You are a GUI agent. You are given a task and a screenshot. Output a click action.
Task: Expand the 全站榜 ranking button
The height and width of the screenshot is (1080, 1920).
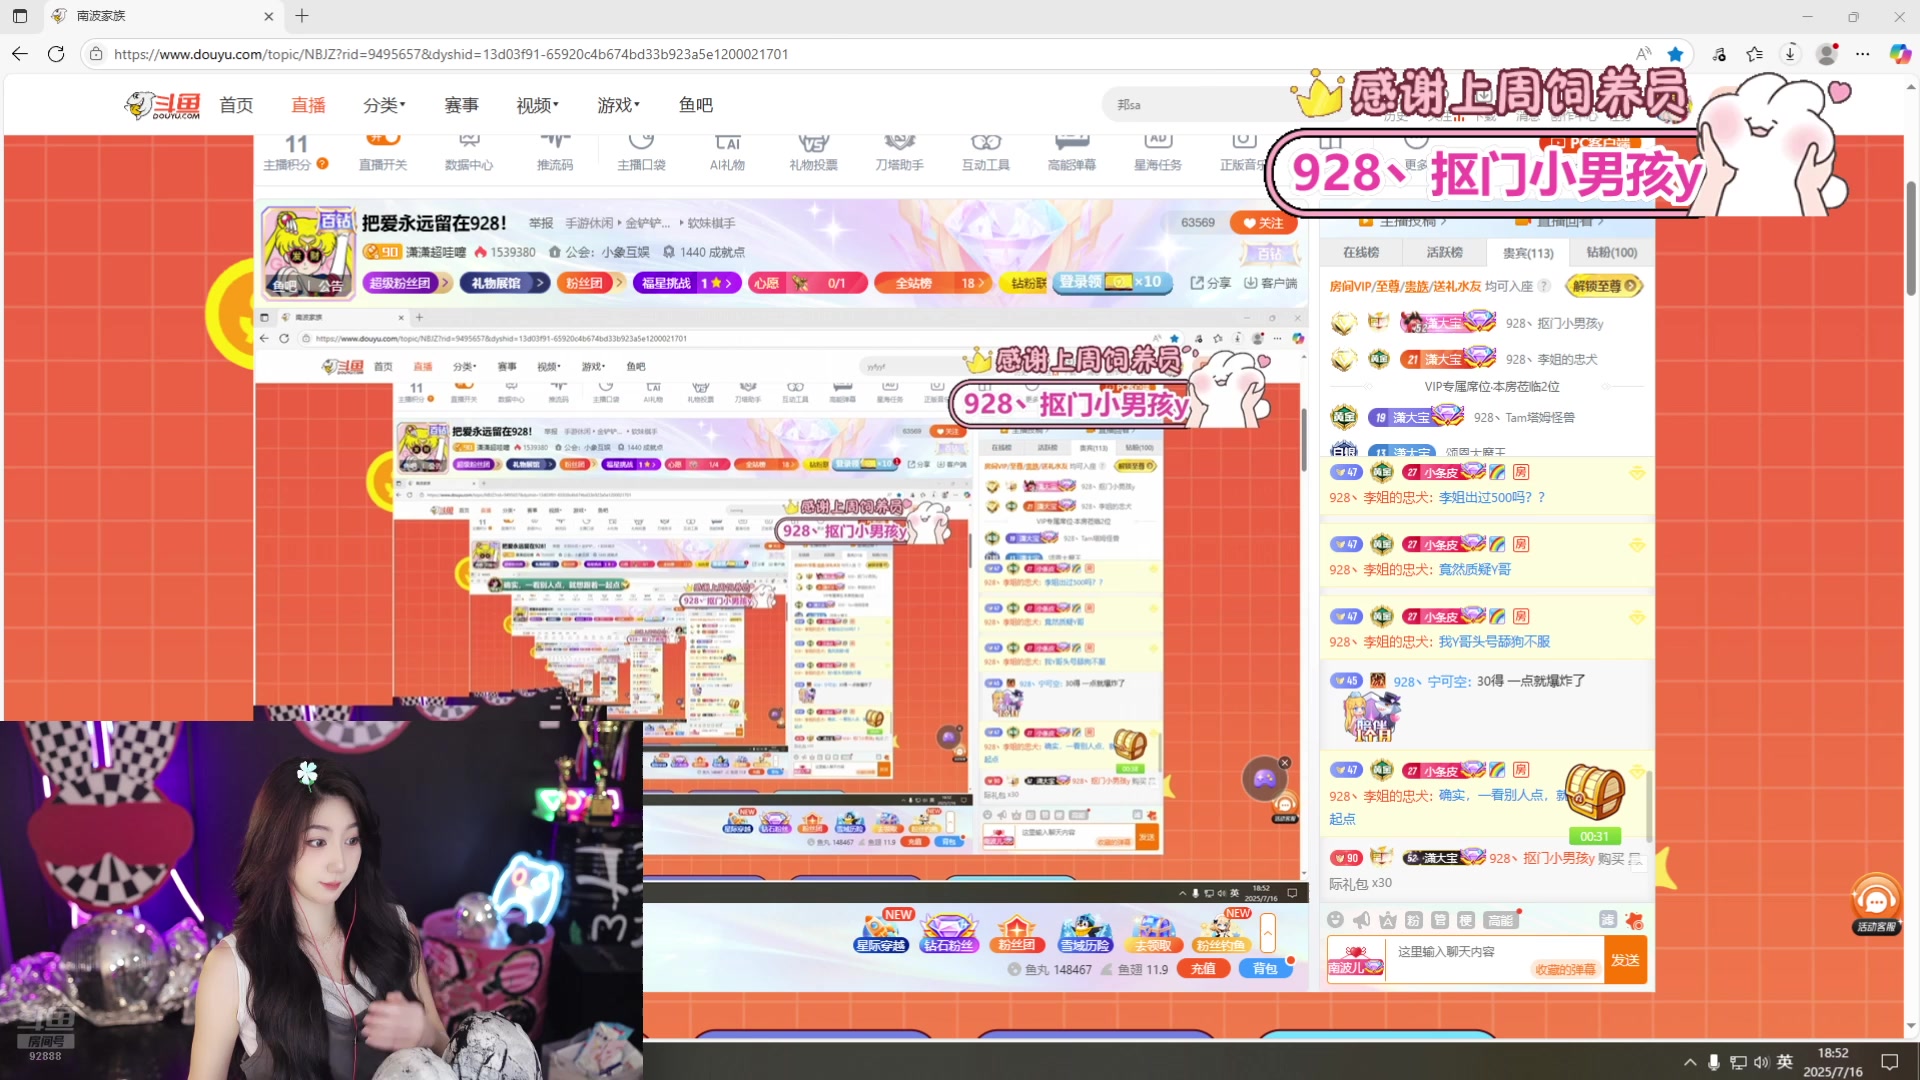coord(933,283)
